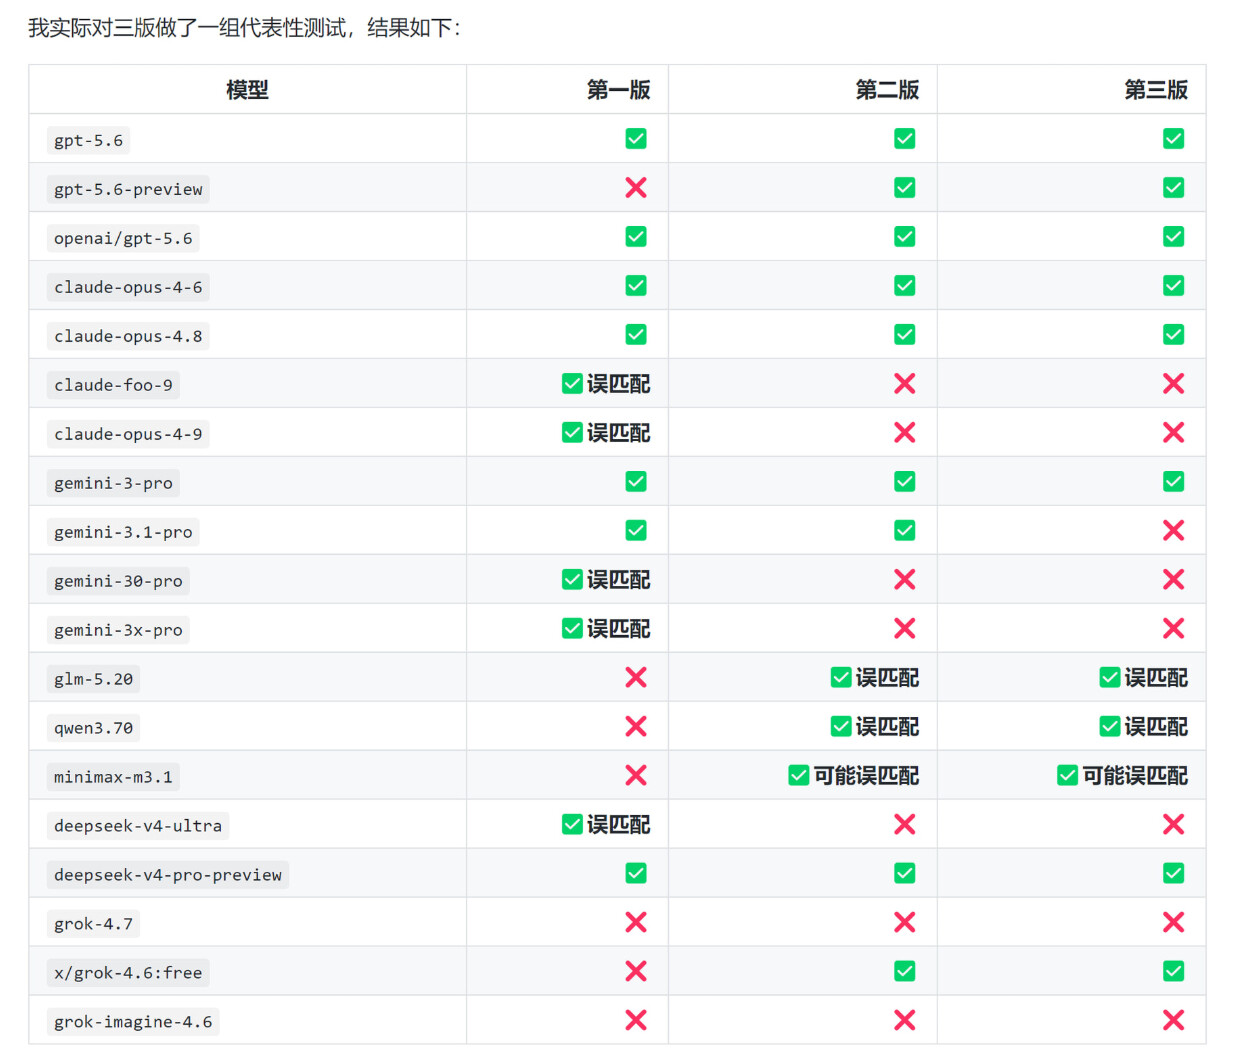1254x1060 pixels.
Task: Click red cross for grok-4.7 in 第二版
Action: [x=905, y=923]
